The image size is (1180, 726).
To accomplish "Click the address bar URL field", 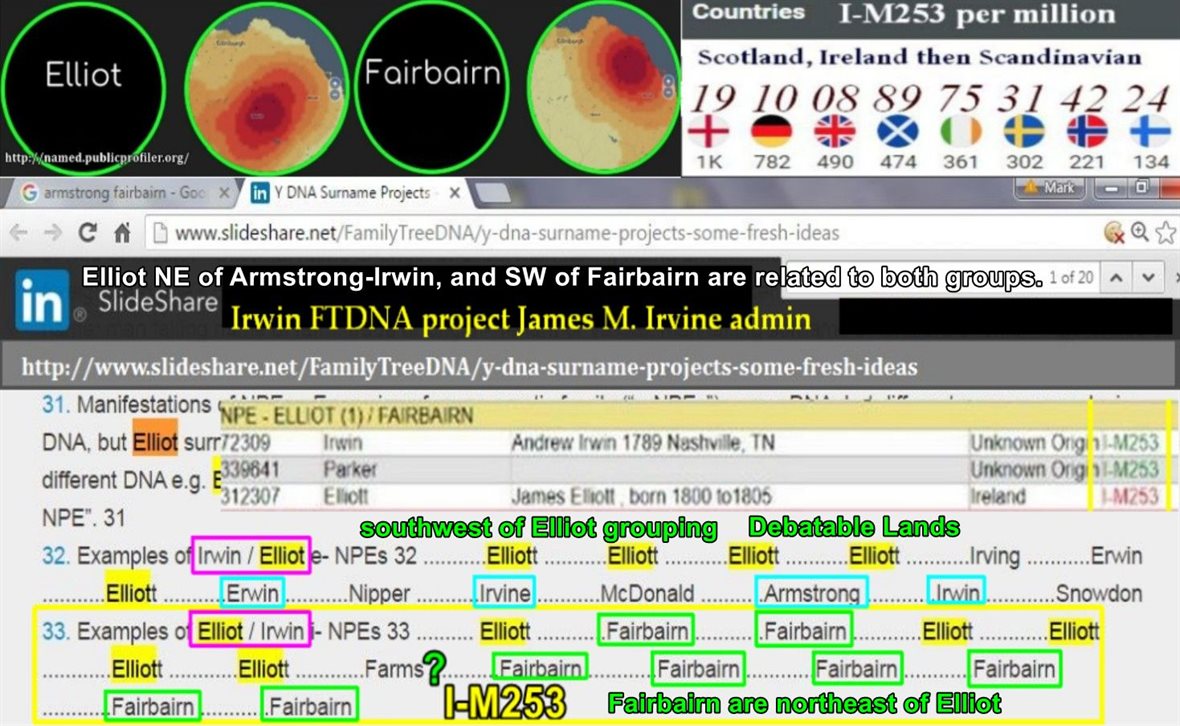I will click(x=506, y=233).
